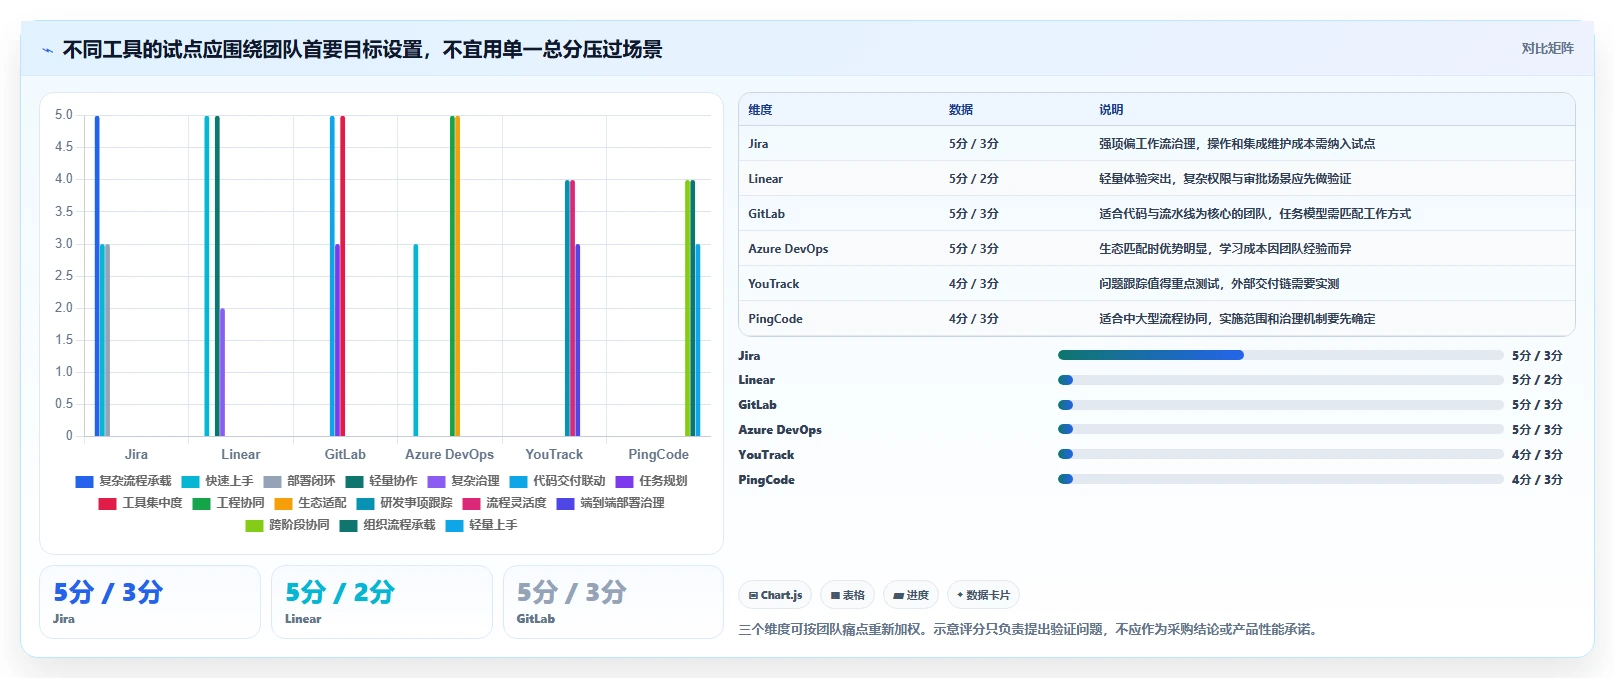Click the Azure DevOps progress bar

(x=1280, y=430)
